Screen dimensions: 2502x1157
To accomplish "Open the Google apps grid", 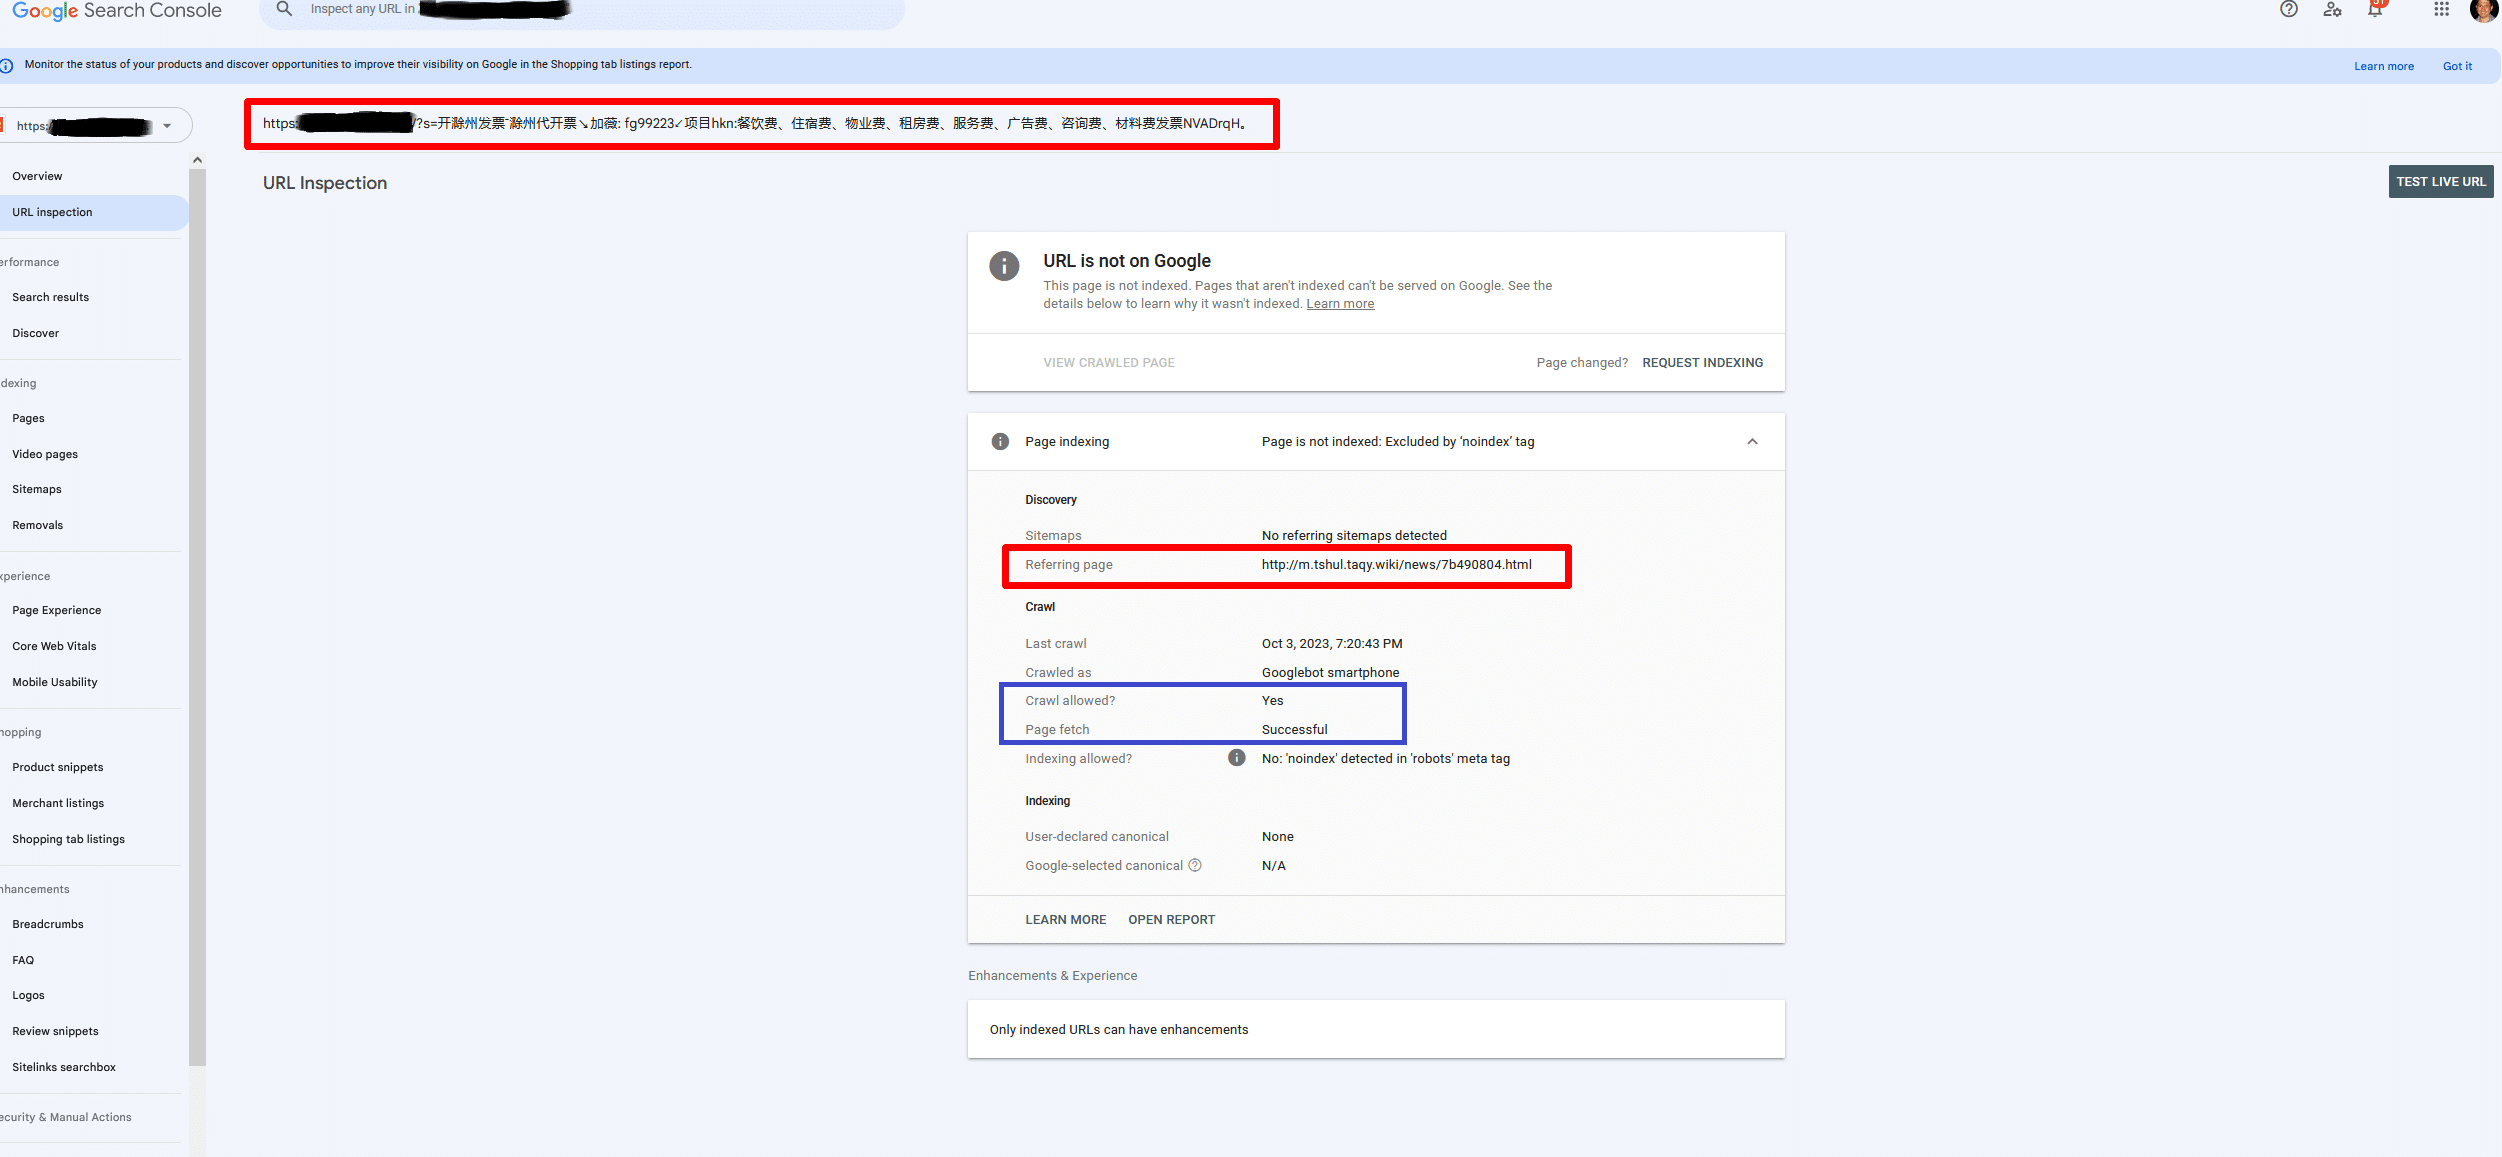I will coord(2442,10).
